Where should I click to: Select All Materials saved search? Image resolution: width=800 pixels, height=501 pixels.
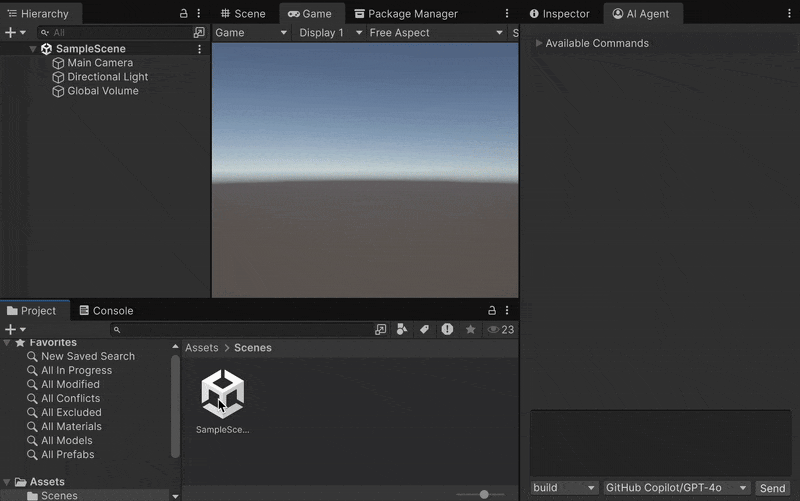(x=71, y=427)
